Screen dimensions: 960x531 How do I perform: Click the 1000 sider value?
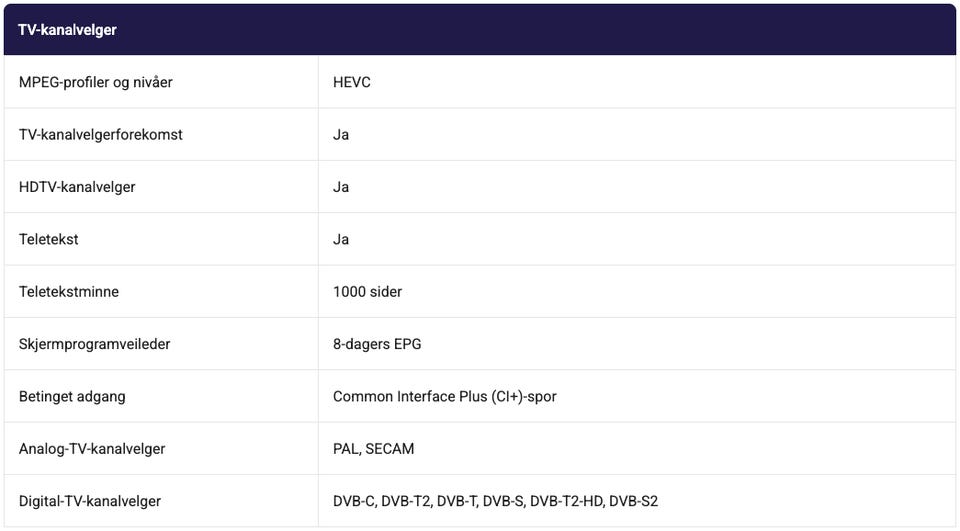367,292
